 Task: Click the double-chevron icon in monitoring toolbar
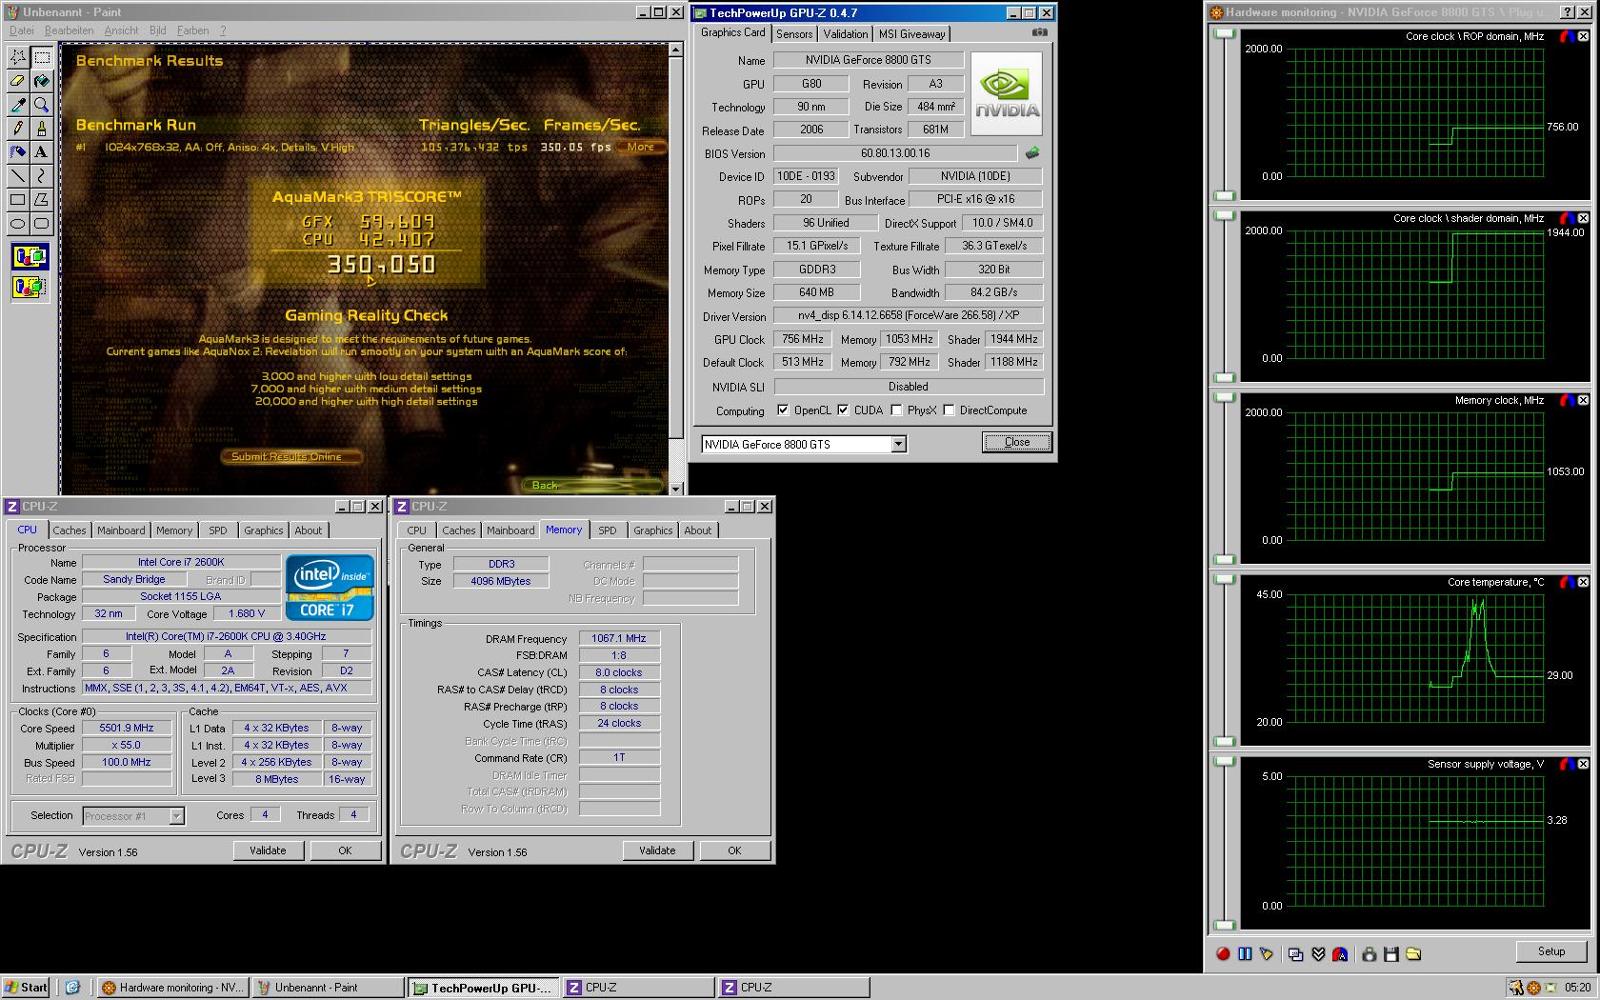(1318, 954)
